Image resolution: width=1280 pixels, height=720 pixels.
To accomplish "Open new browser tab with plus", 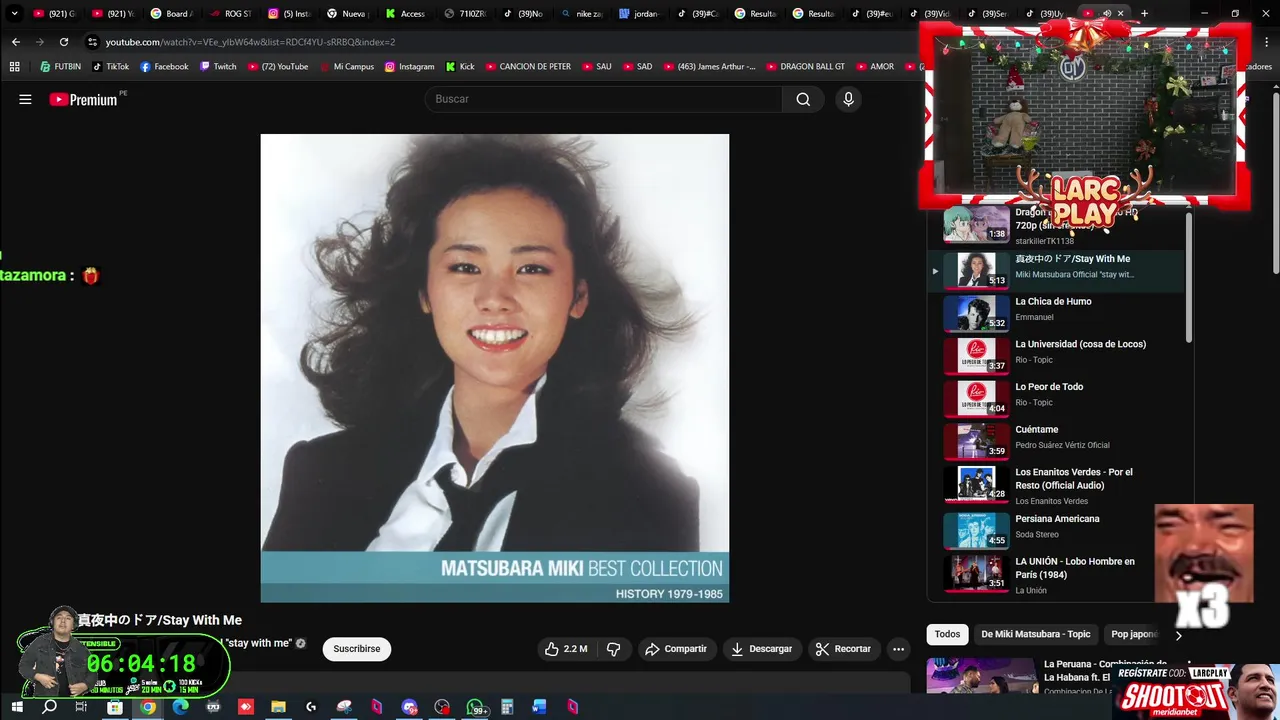I will 1144,14.
